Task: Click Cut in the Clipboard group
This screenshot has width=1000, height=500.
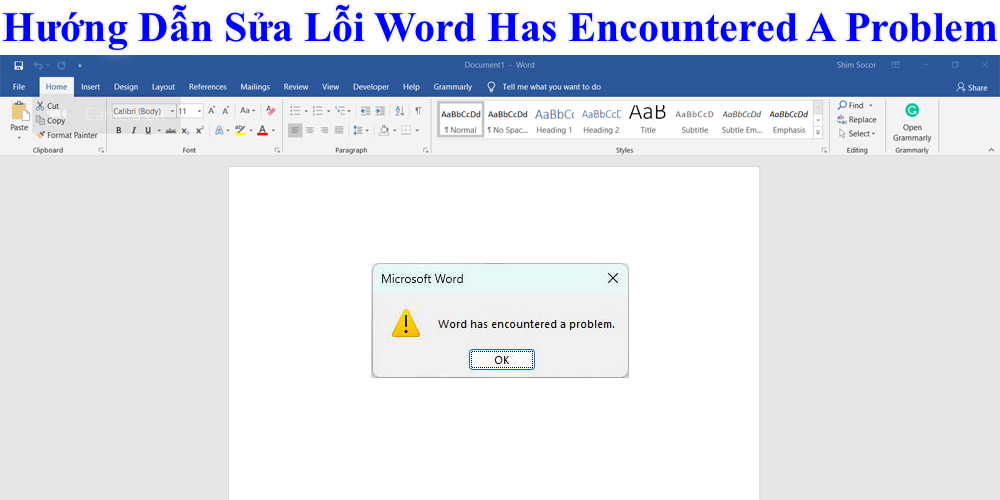Action: point(48,106)
